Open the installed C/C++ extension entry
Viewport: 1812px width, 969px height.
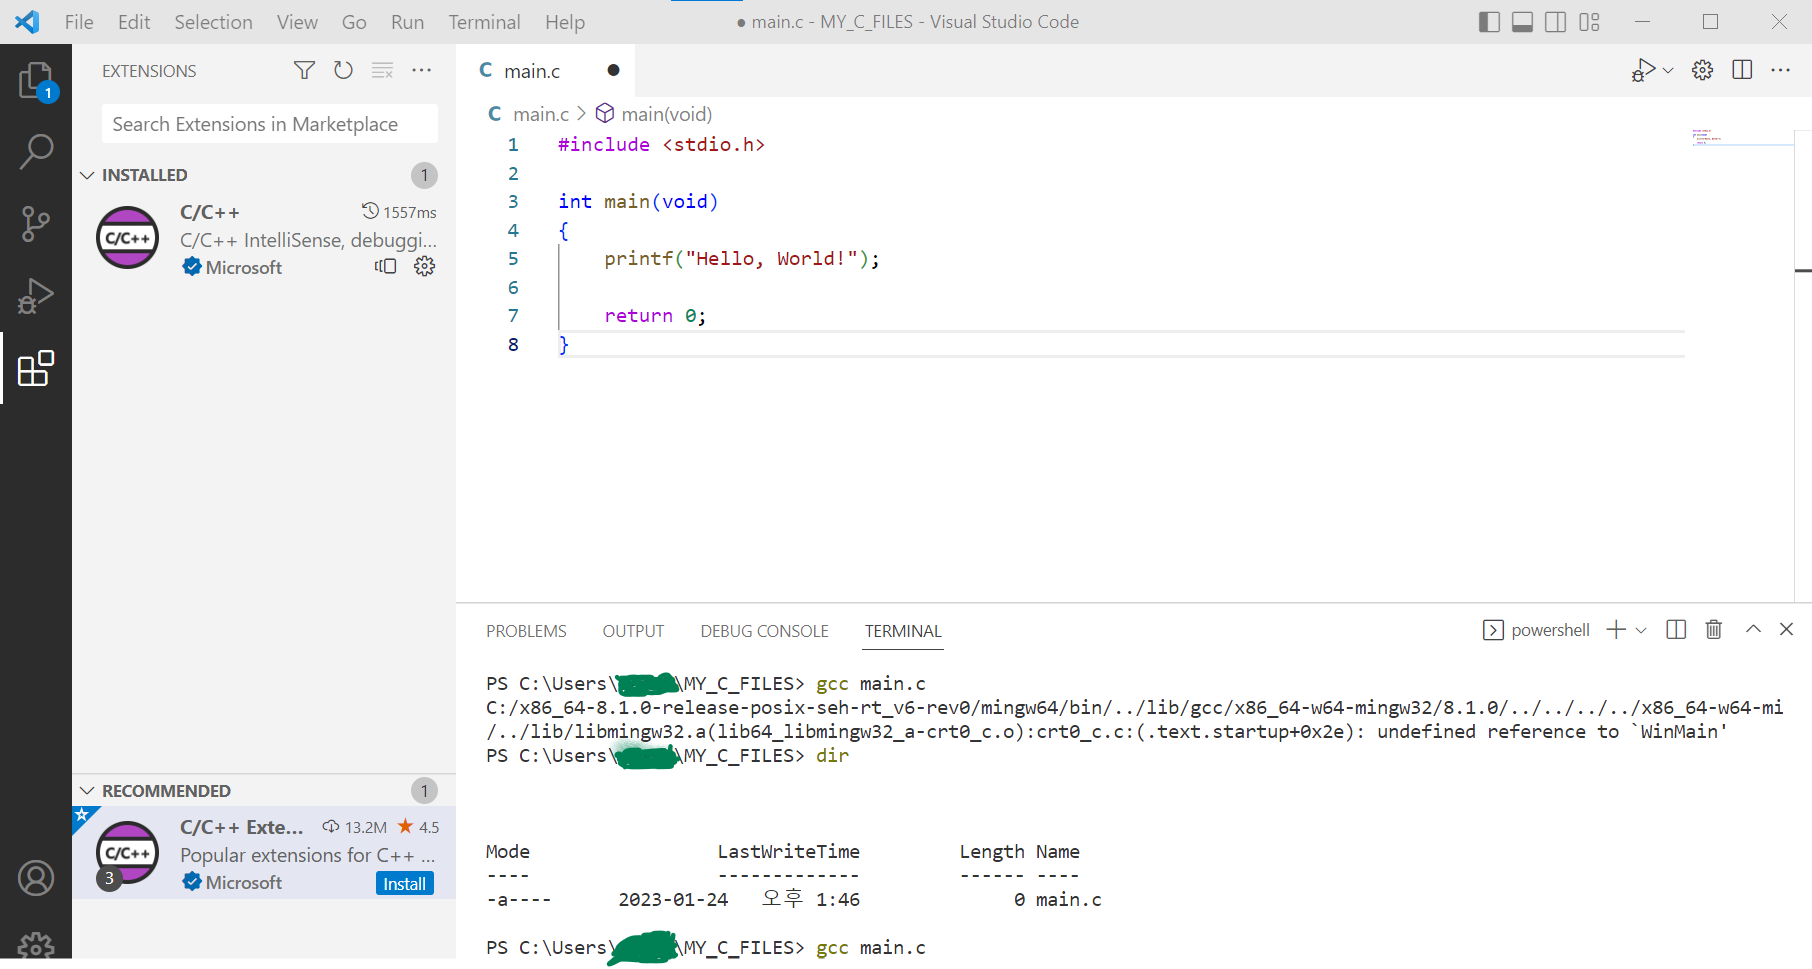pyautogui.click(x=264, y=239)
